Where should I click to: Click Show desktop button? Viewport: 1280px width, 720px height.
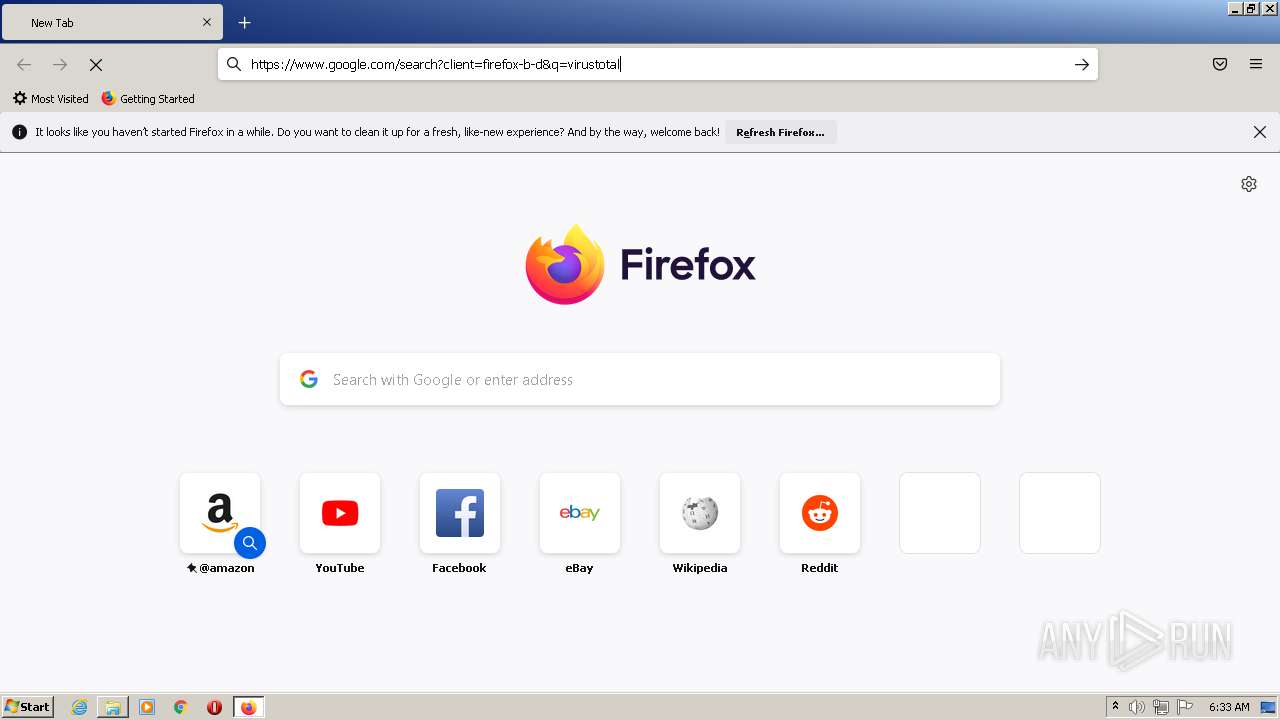coord(1269,707)
